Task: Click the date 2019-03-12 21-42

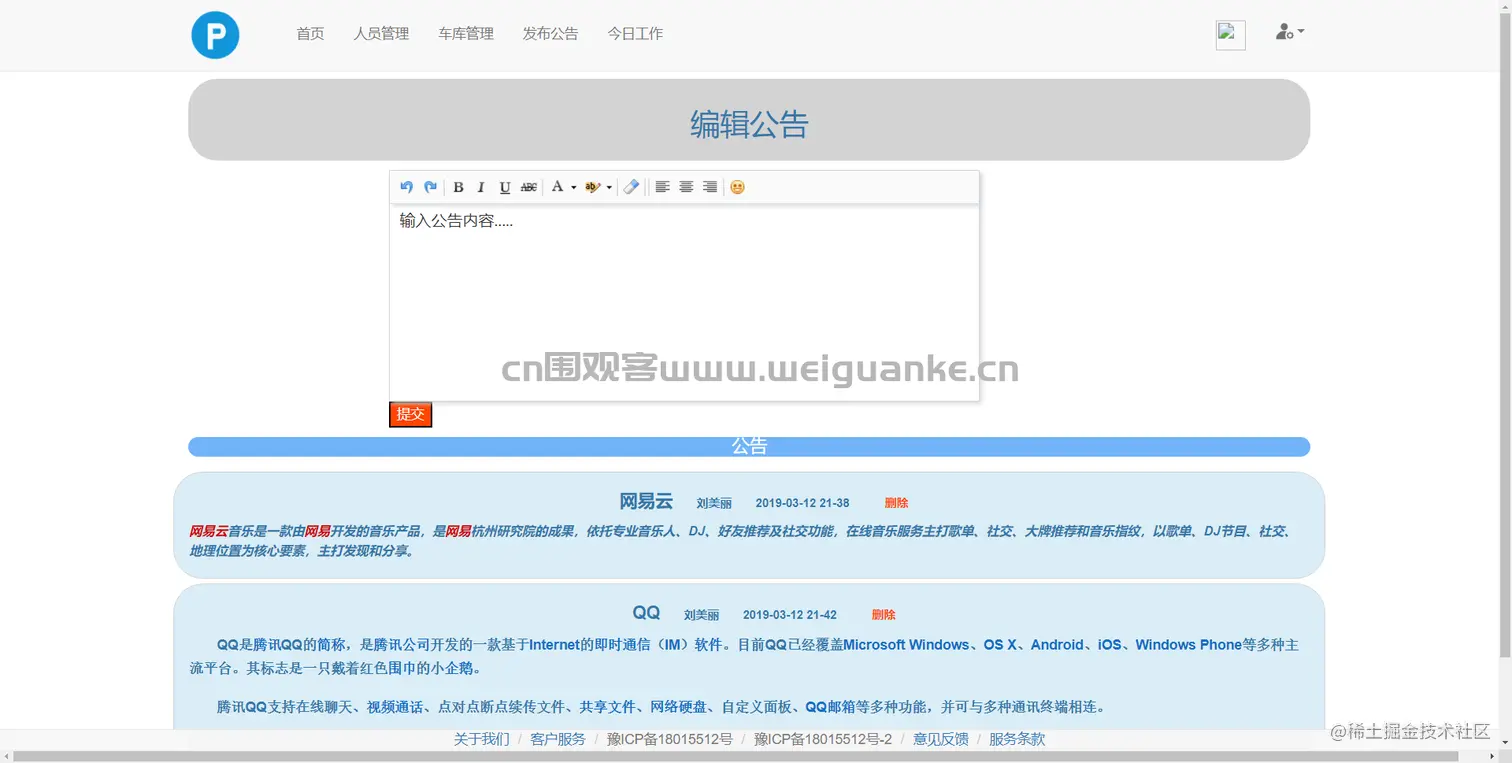Action: (x=790, y=615)
